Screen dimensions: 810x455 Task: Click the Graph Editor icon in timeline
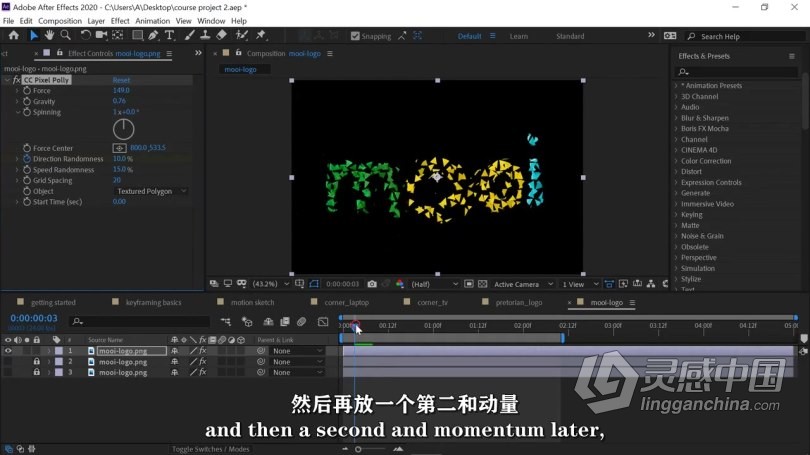[323, 322]
